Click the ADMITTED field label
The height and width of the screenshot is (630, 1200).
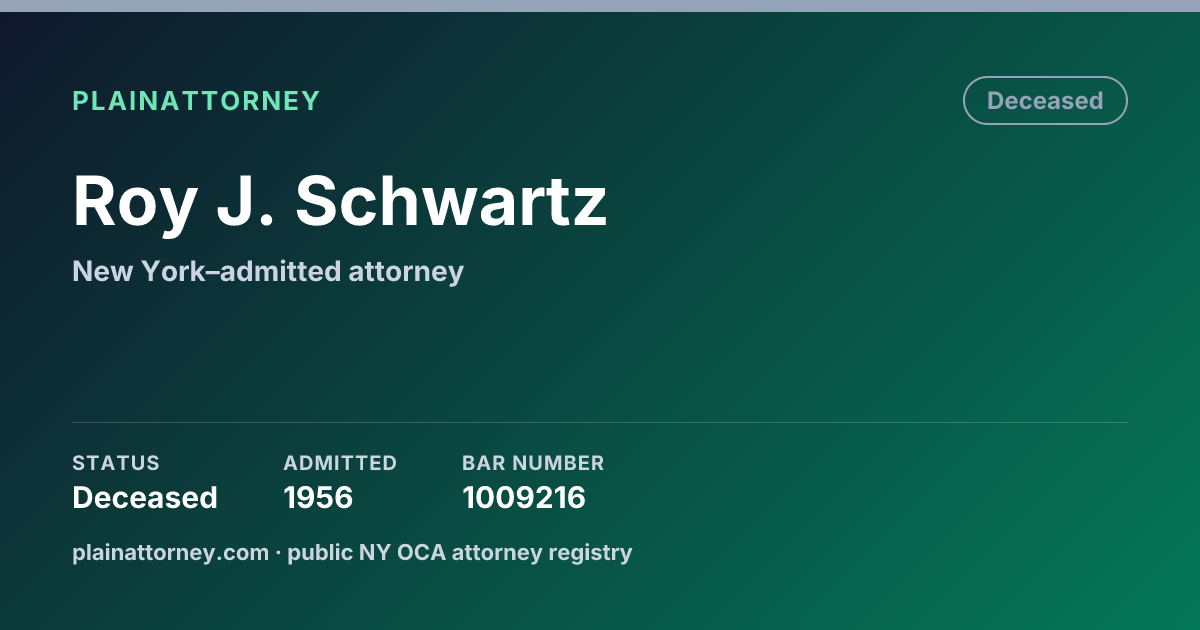pos(340,463)
